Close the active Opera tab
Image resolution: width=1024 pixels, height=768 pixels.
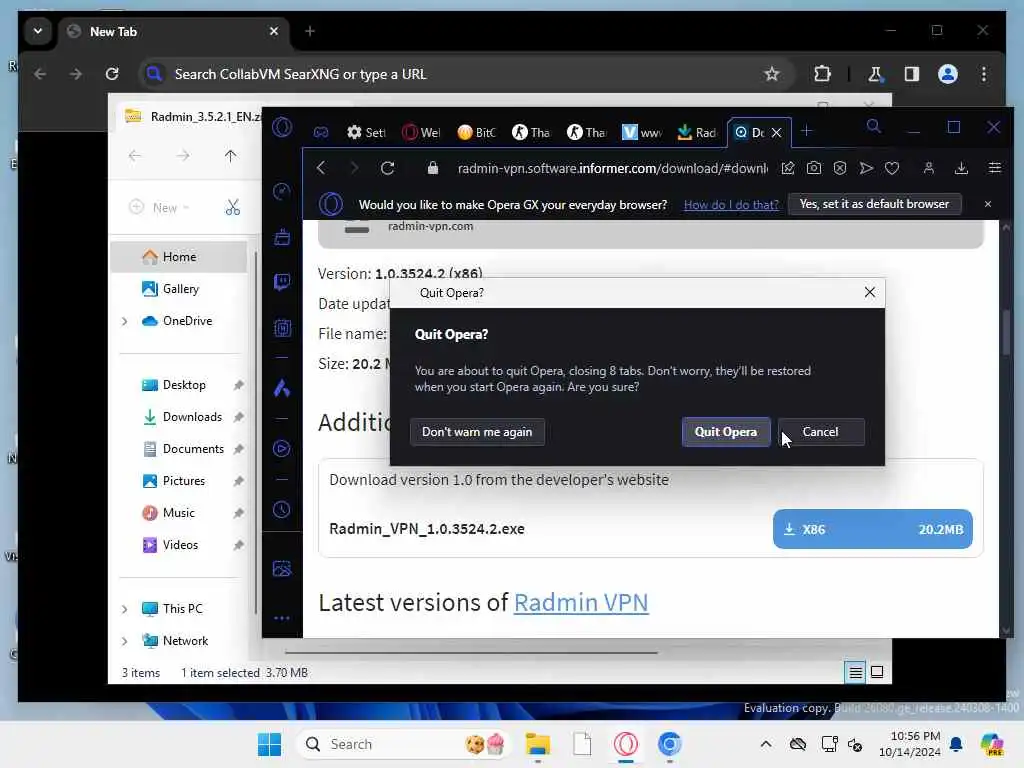click(x=776, y=133)
